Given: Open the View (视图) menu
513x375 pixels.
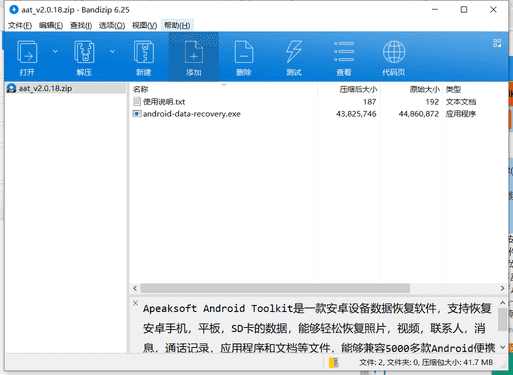Looking at the screenshot, I should click(x=144, y=25).
